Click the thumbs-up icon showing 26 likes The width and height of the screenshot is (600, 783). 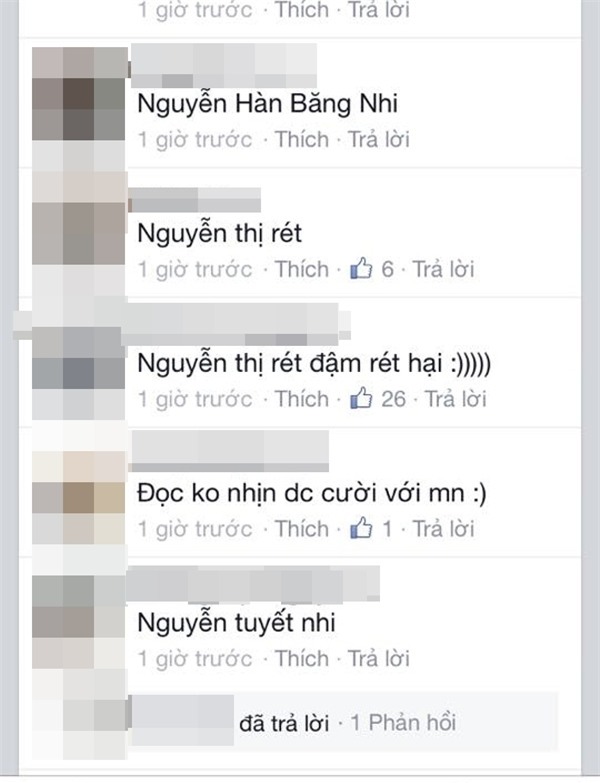point(361,398)
